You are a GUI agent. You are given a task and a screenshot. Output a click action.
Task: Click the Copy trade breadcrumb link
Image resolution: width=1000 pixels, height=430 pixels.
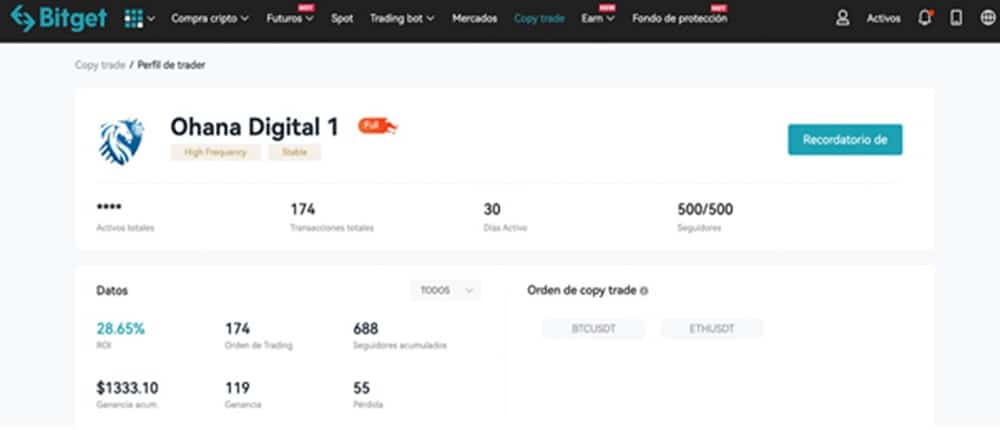(100, 65)
